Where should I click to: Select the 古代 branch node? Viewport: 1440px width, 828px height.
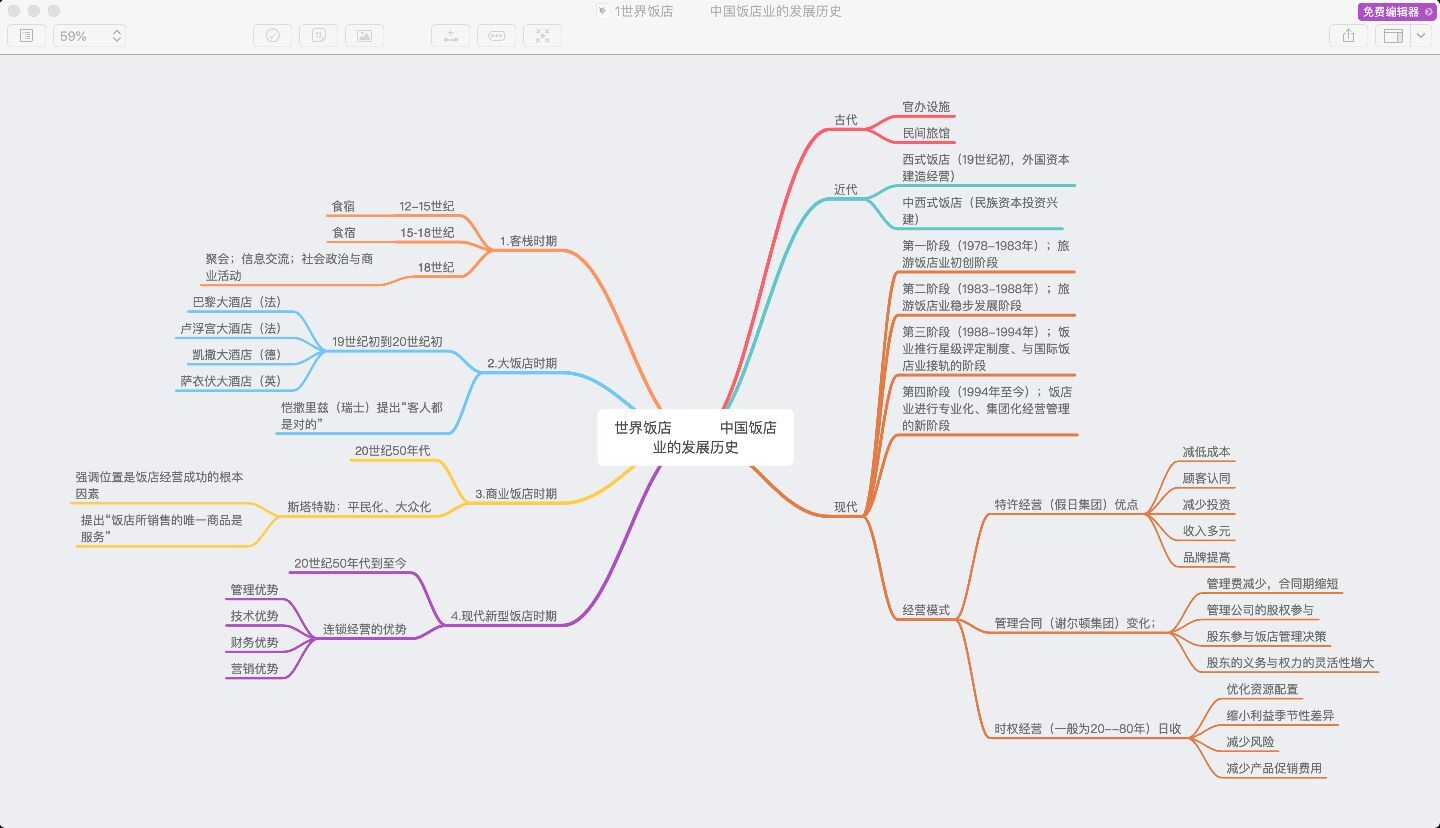845,120
